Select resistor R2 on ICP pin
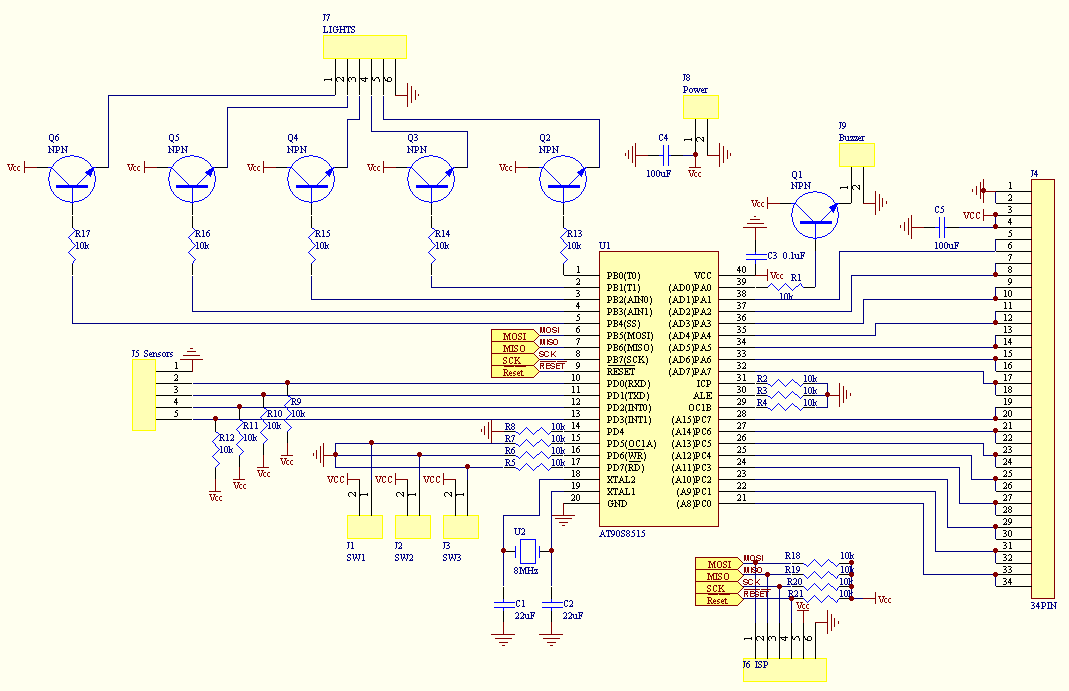Image resolution: width=1069 pixels, height=691 pixels. (x=785, y=383)
